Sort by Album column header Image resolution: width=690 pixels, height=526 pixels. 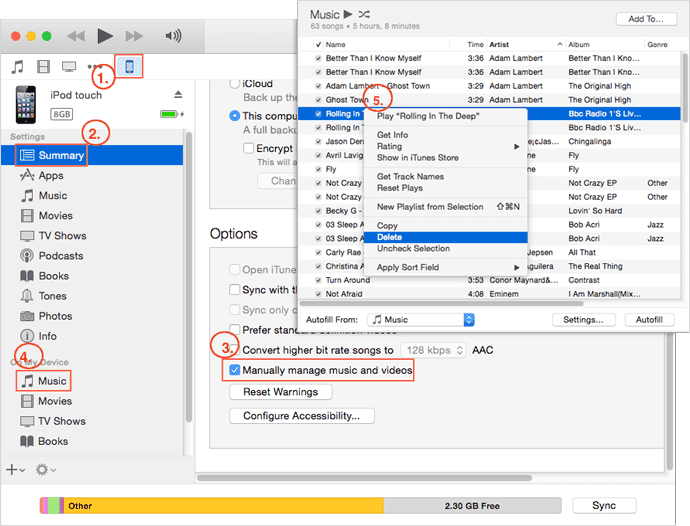[x=604, y=44]
